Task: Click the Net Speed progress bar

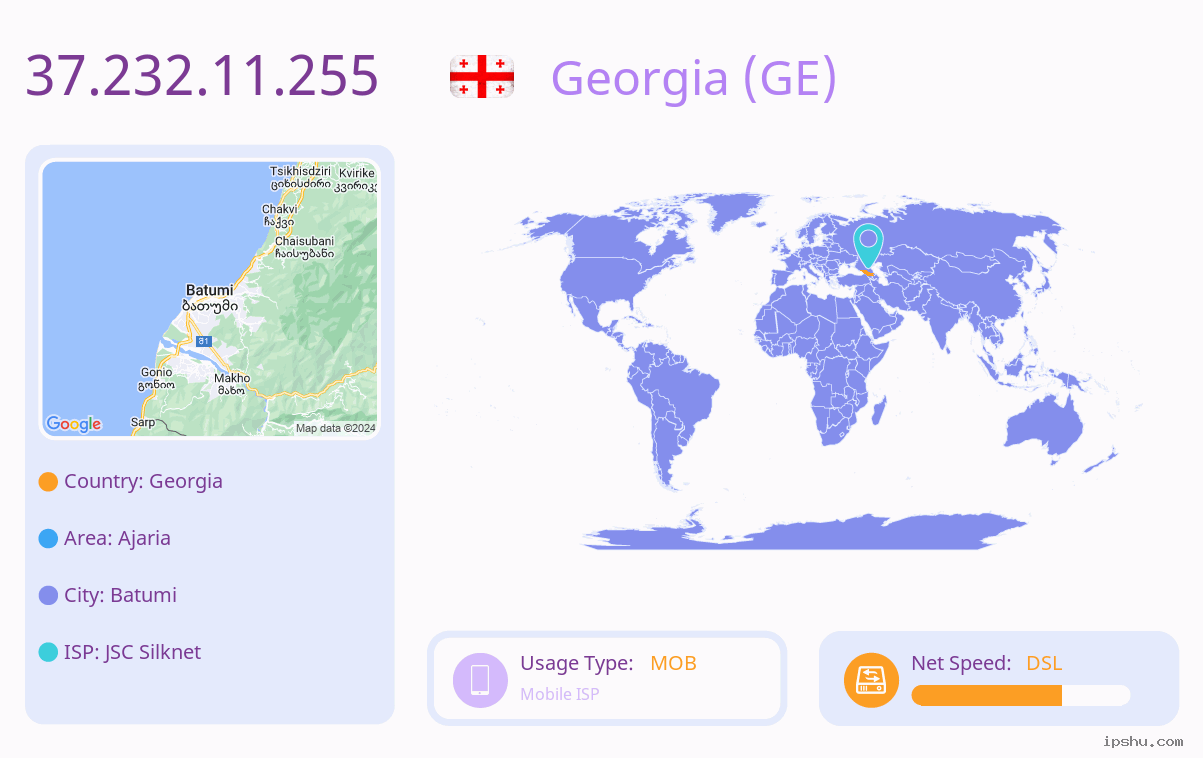Action: (1021, 695)
